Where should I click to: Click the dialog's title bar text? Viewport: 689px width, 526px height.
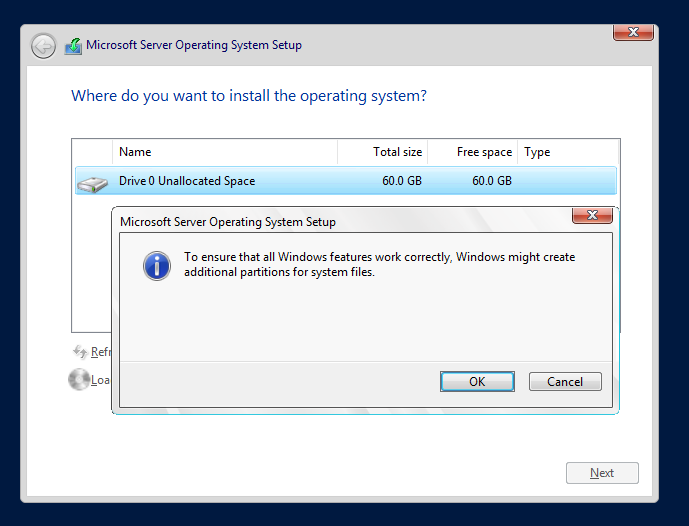coord(228,222)
